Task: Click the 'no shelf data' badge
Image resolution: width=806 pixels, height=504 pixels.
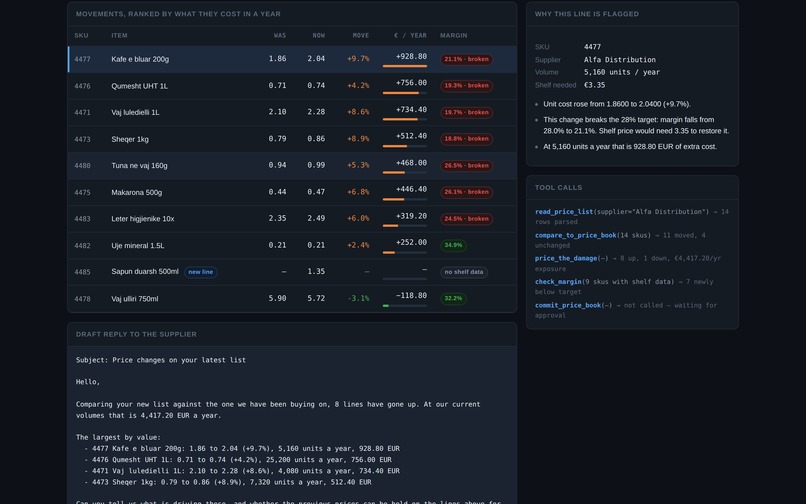Action: 464,272
